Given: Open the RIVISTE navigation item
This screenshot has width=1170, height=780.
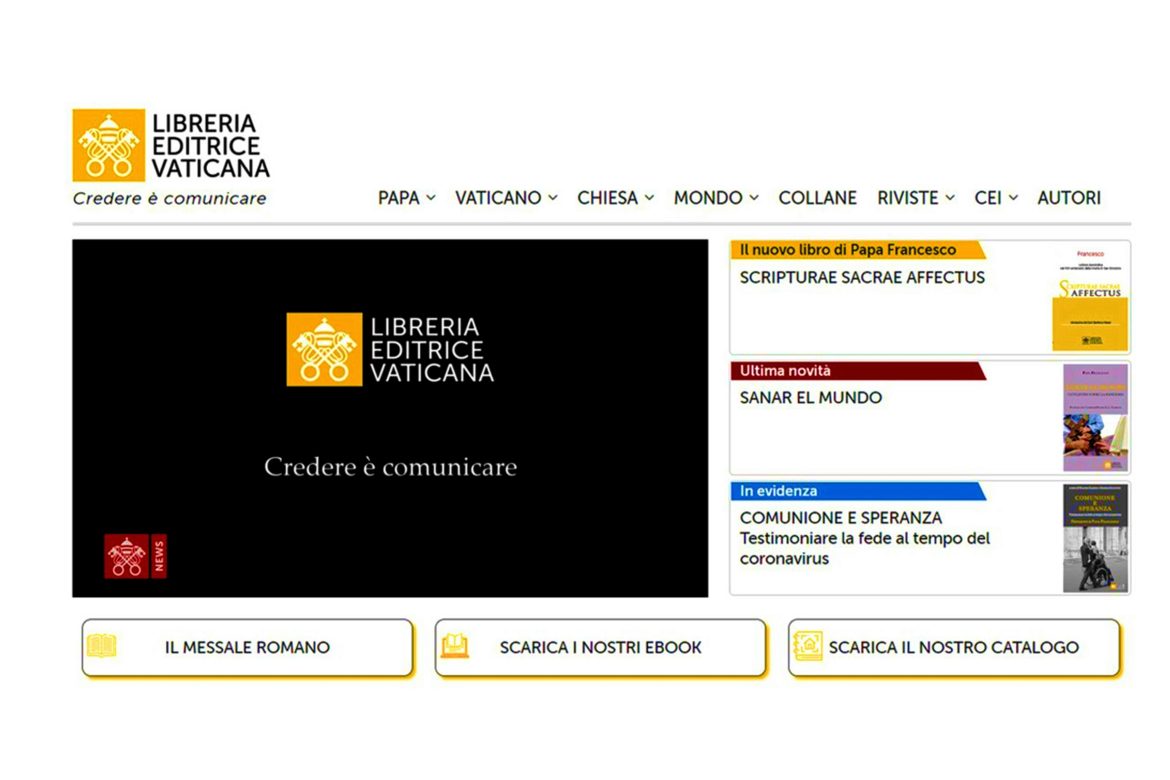Looking at the screenshot, I should (x=908, y=198).
